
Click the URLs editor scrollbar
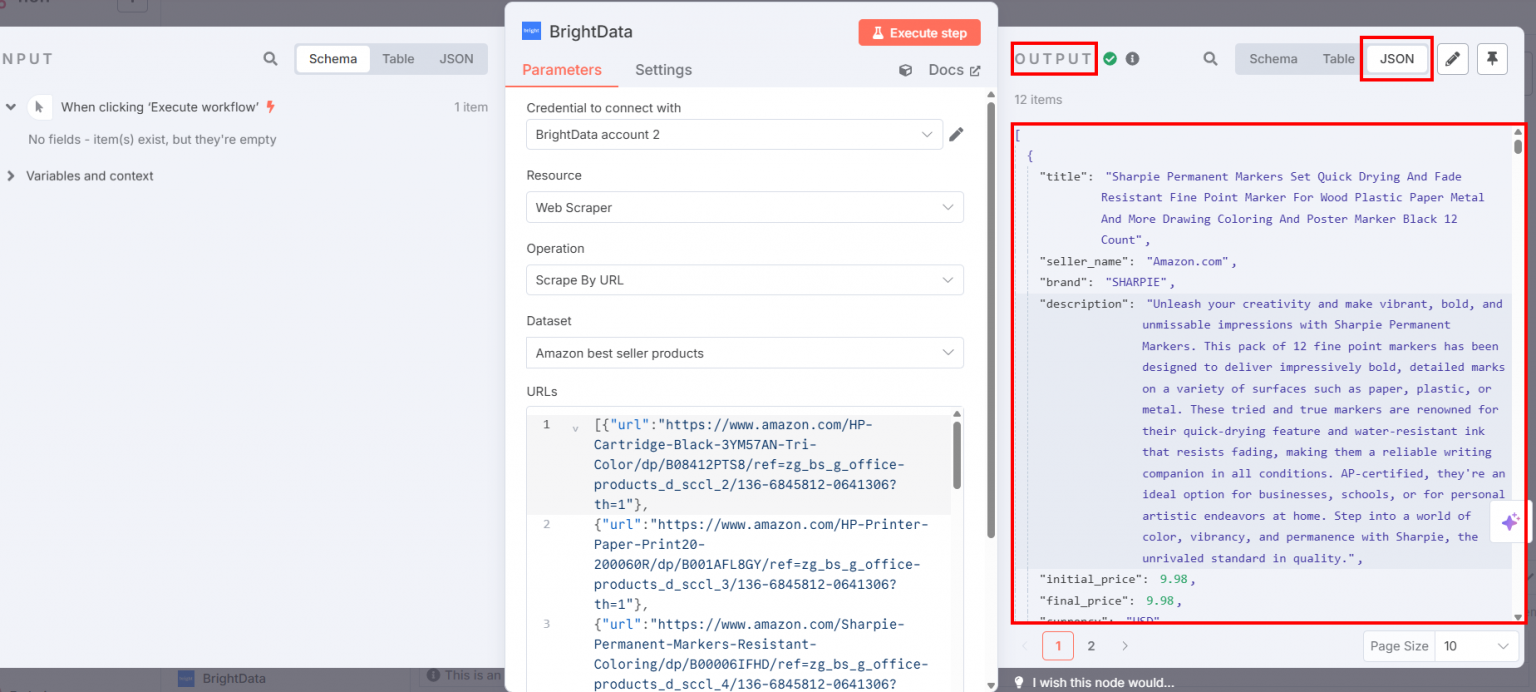tap(957, 455)
